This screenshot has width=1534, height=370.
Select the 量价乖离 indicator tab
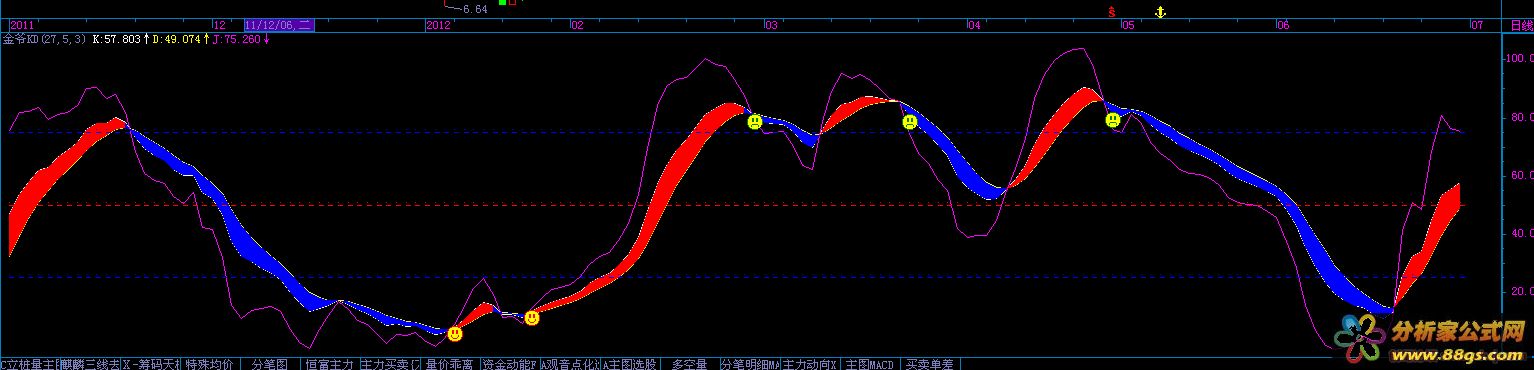pyautogui.click(x=451, y=364)
